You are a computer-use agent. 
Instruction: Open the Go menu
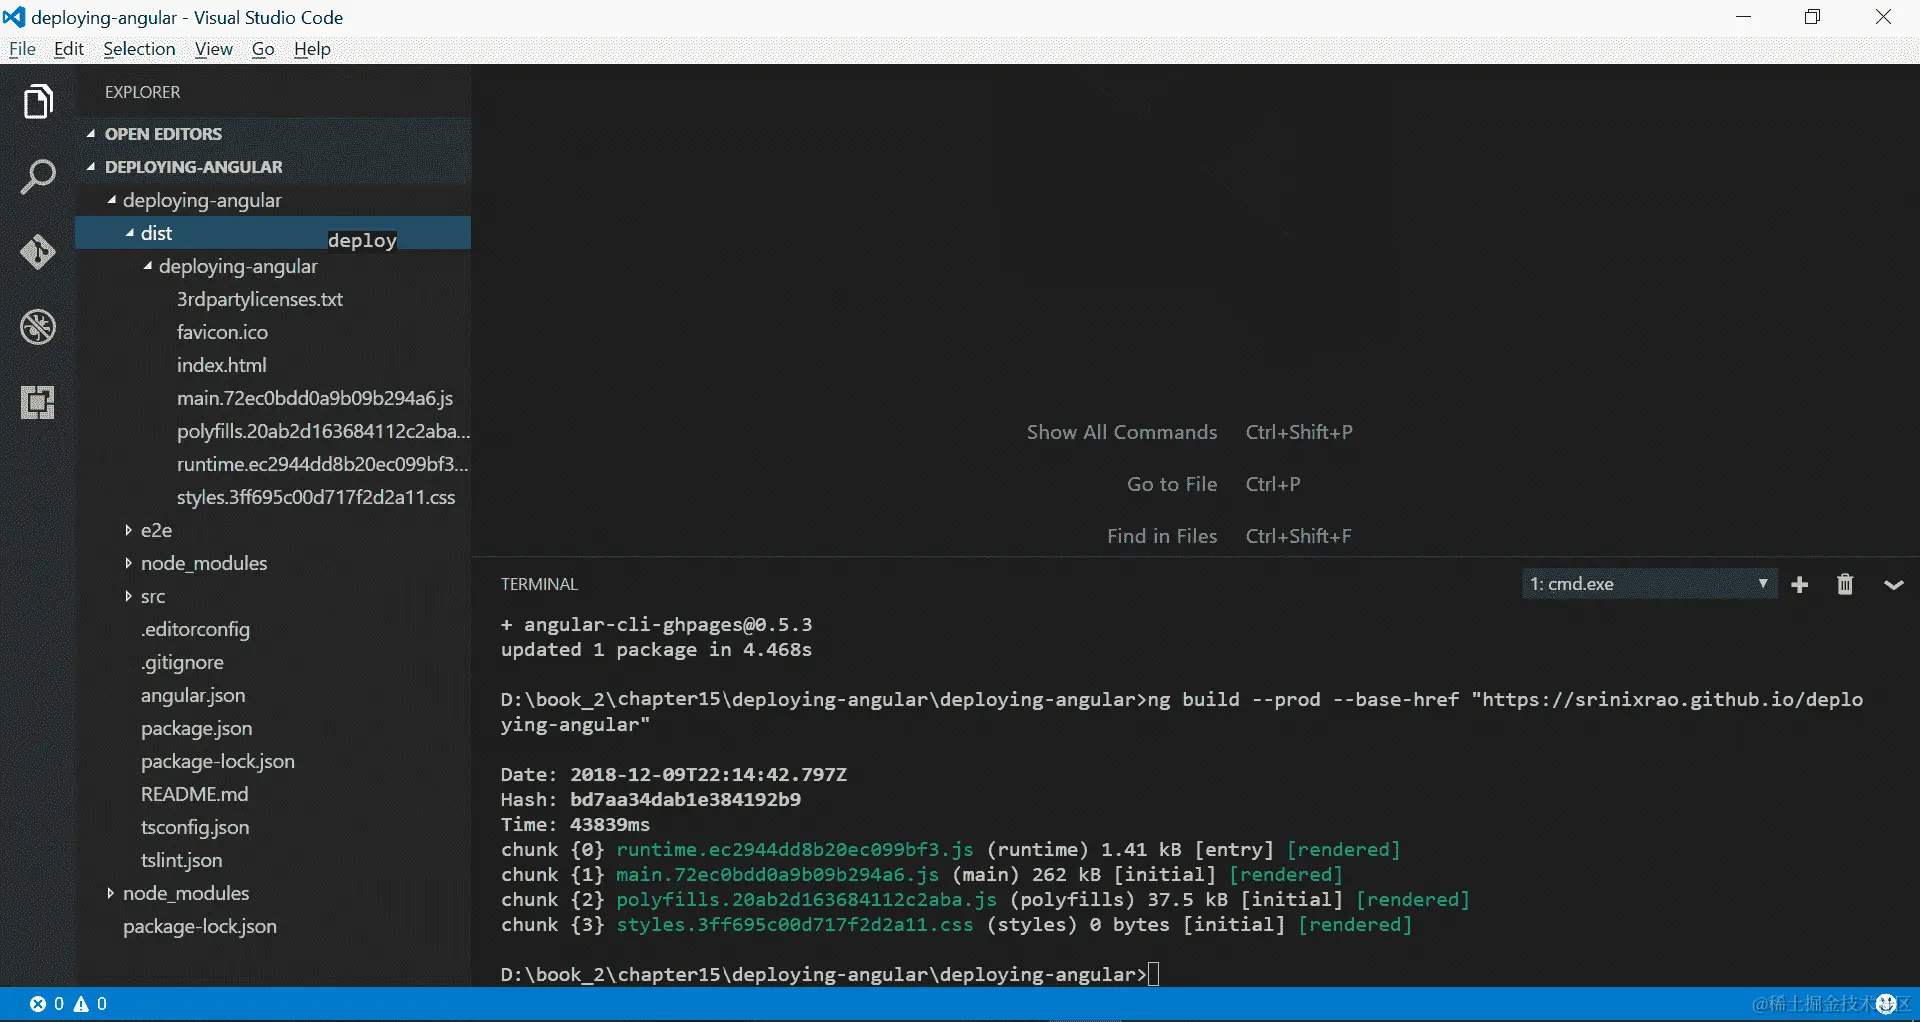click(x=263, y=49)
